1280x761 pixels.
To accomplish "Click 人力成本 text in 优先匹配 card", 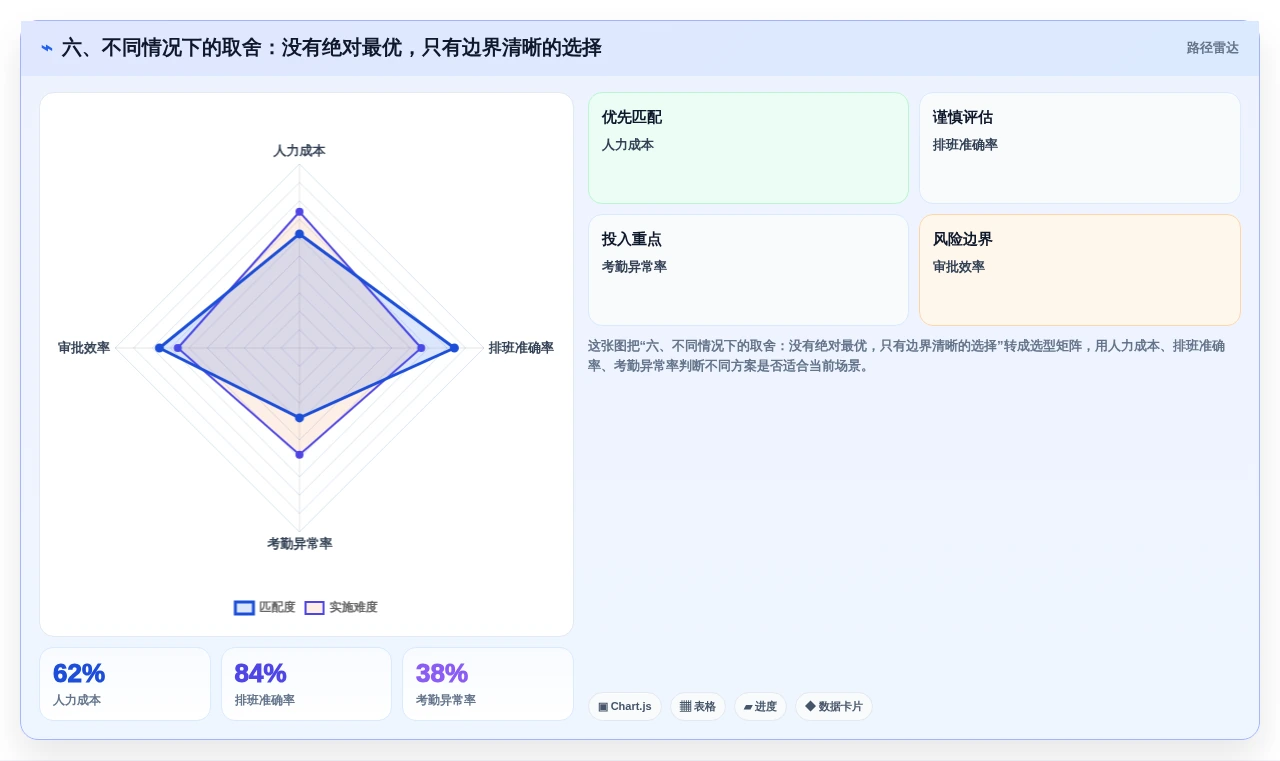I will [x=628, y=145].
